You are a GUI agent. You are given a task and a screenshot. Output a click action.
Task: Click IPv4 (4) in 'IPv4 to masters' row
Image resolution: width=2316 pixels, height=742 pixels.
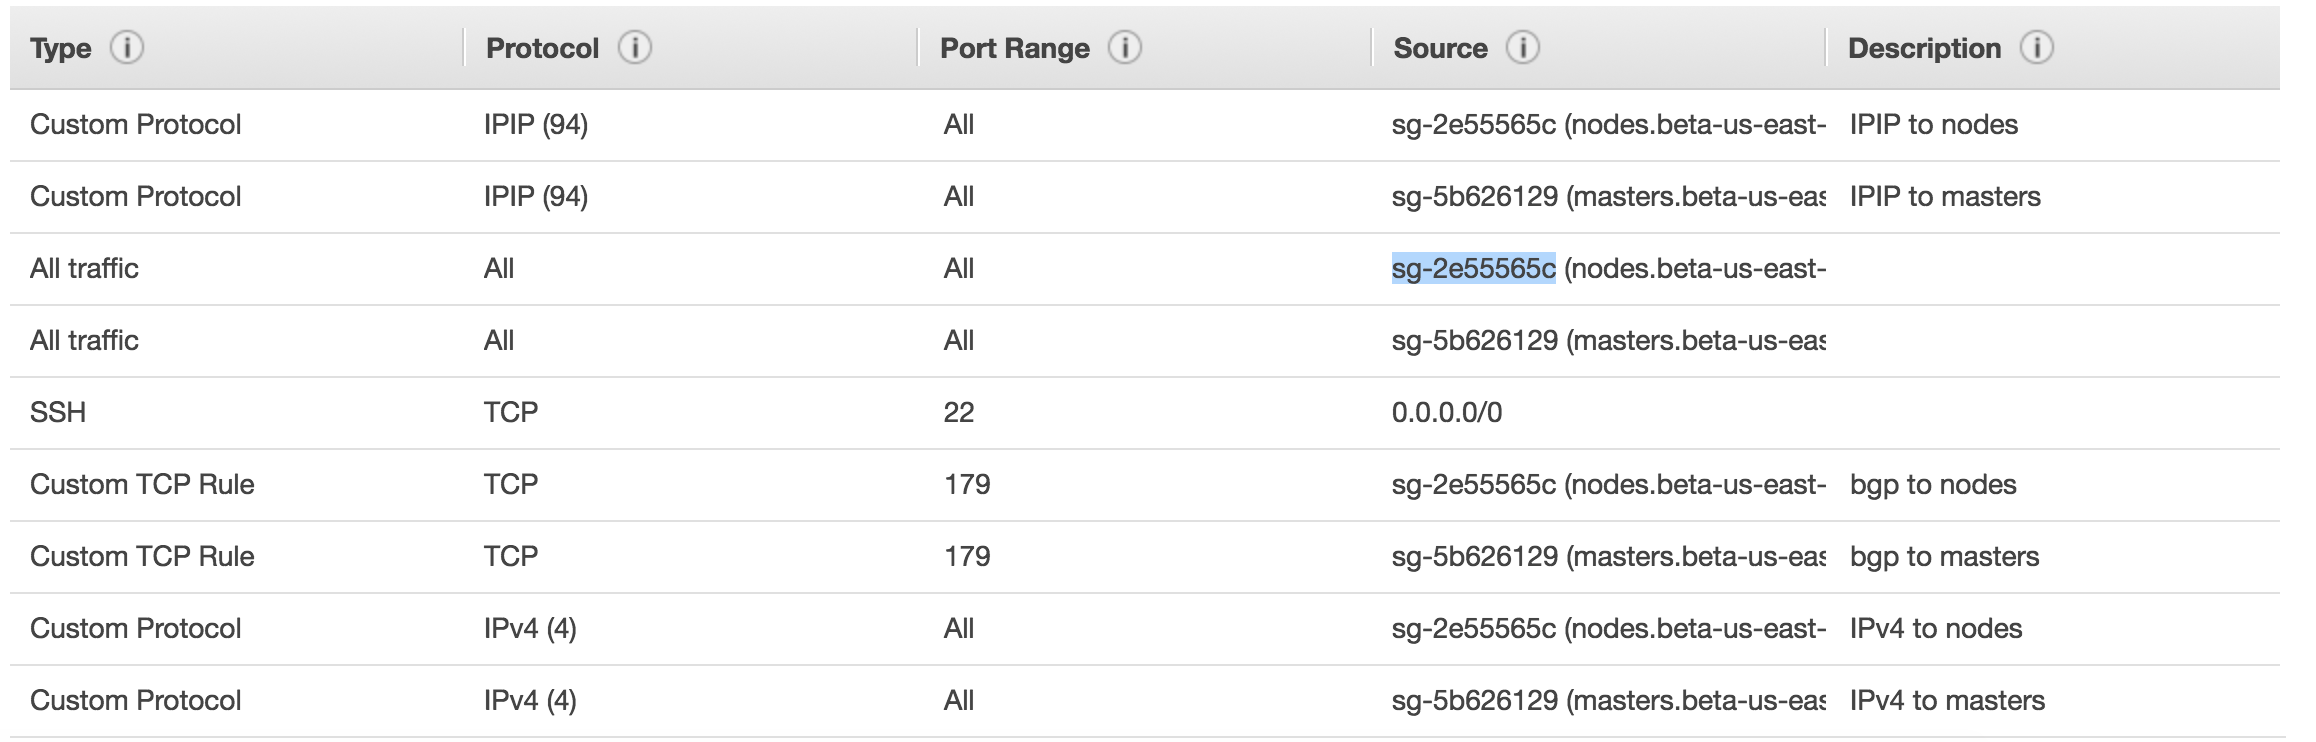click(530, 700)
